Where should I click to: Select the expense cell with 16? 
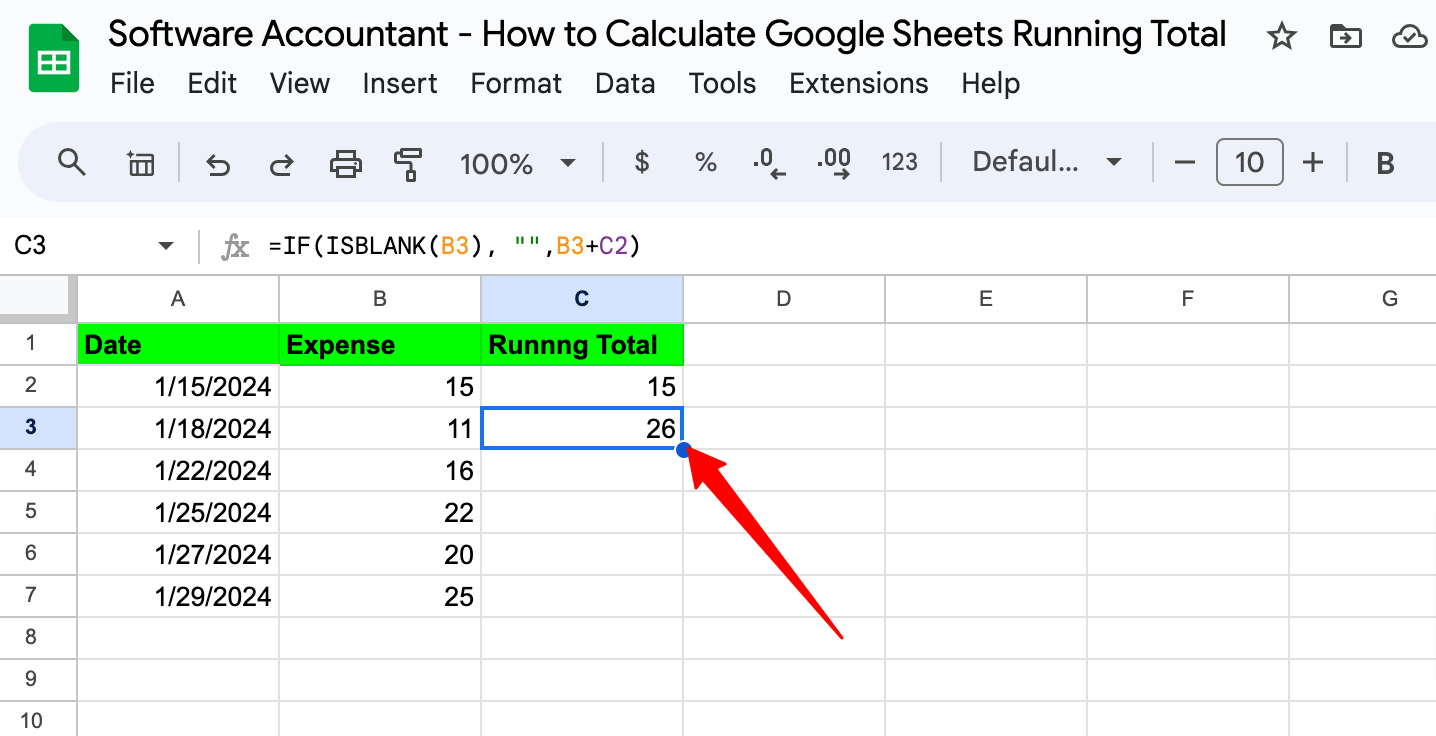(380, 470)
